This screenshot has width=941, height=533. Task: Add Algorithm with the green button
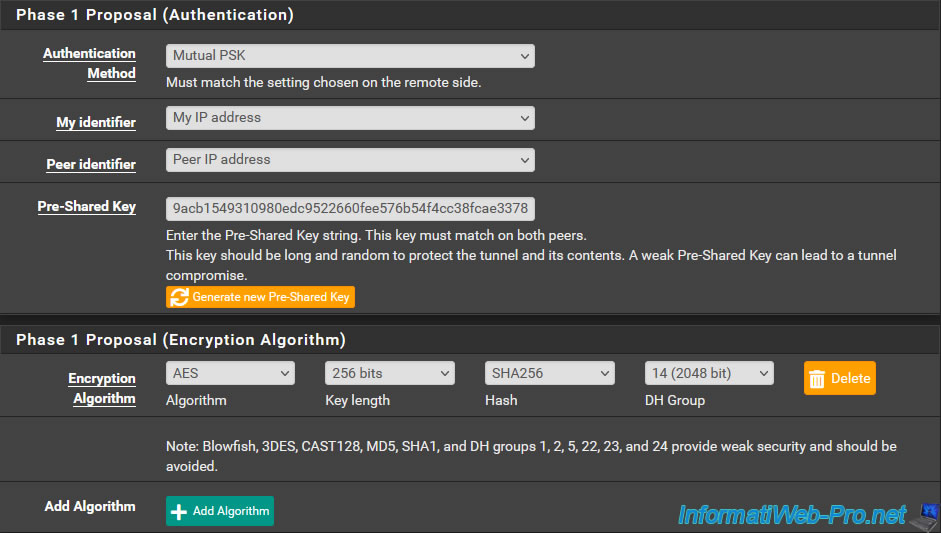click(220, 511)
